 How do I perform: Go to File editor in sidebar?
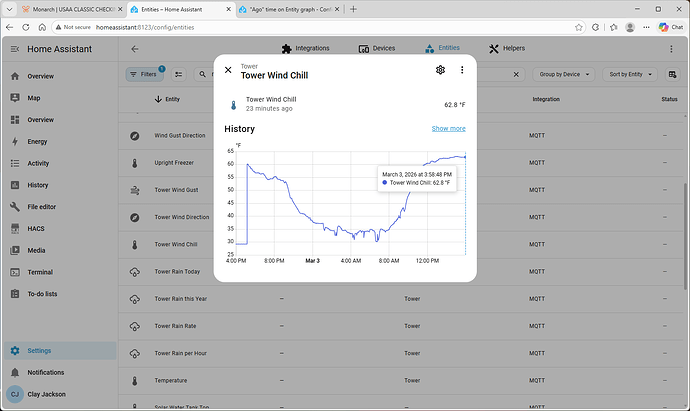point(45,207)
